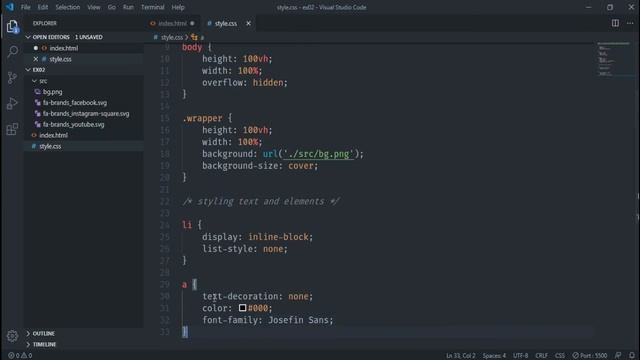Click the split editor right icon
This screenshot has width=640, height=360.
615,23
